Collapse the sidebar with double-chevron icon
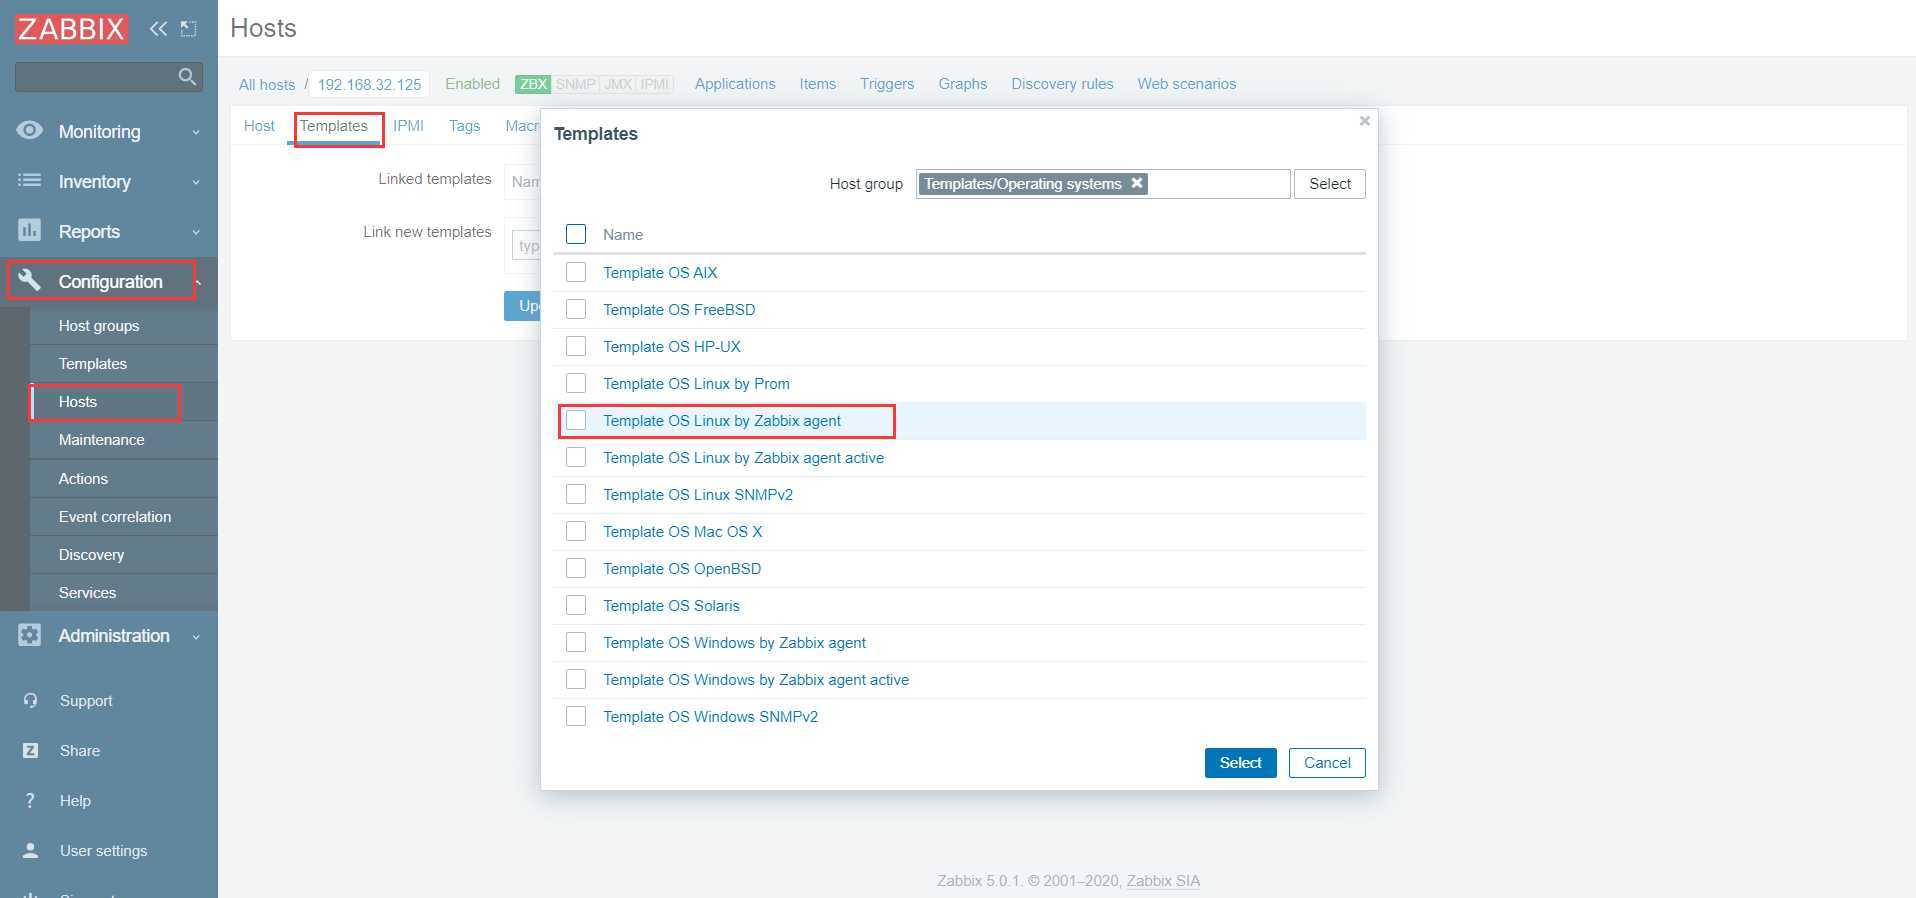 tap(158, 28)
